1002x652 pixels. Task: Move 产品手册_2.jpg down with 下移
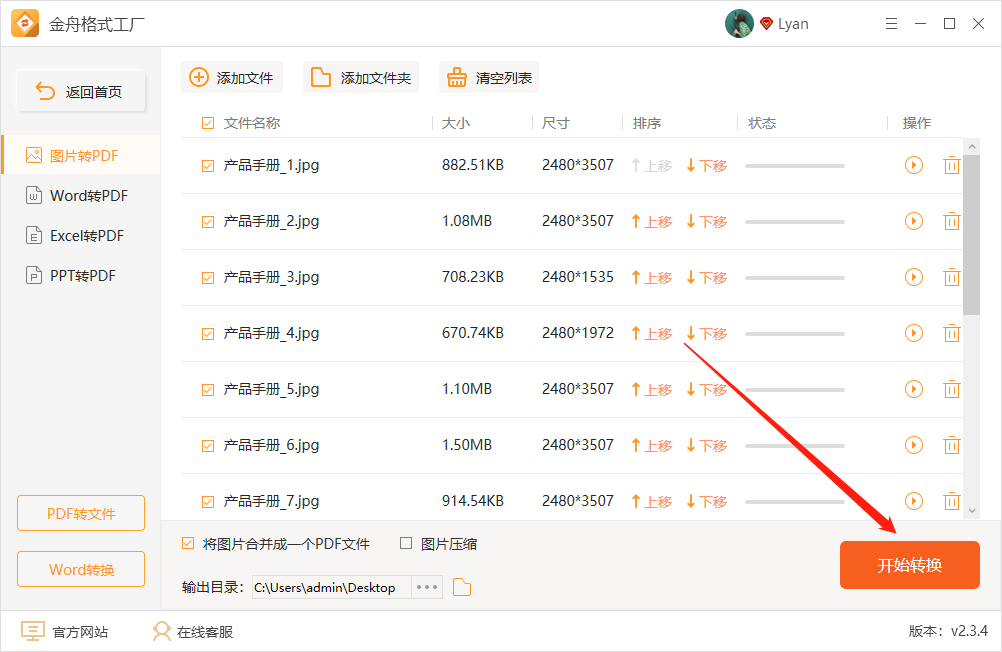pos(707,222)
